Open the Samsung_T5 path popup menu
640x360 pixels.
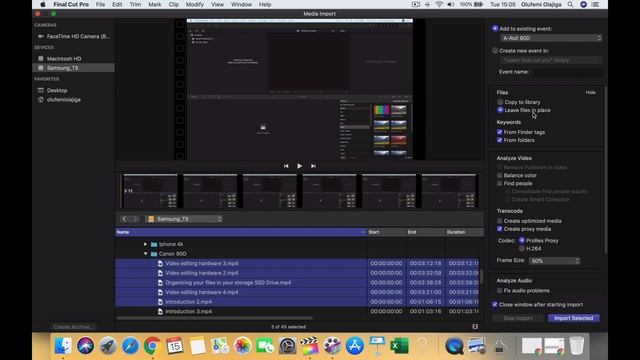click(184, 219)
